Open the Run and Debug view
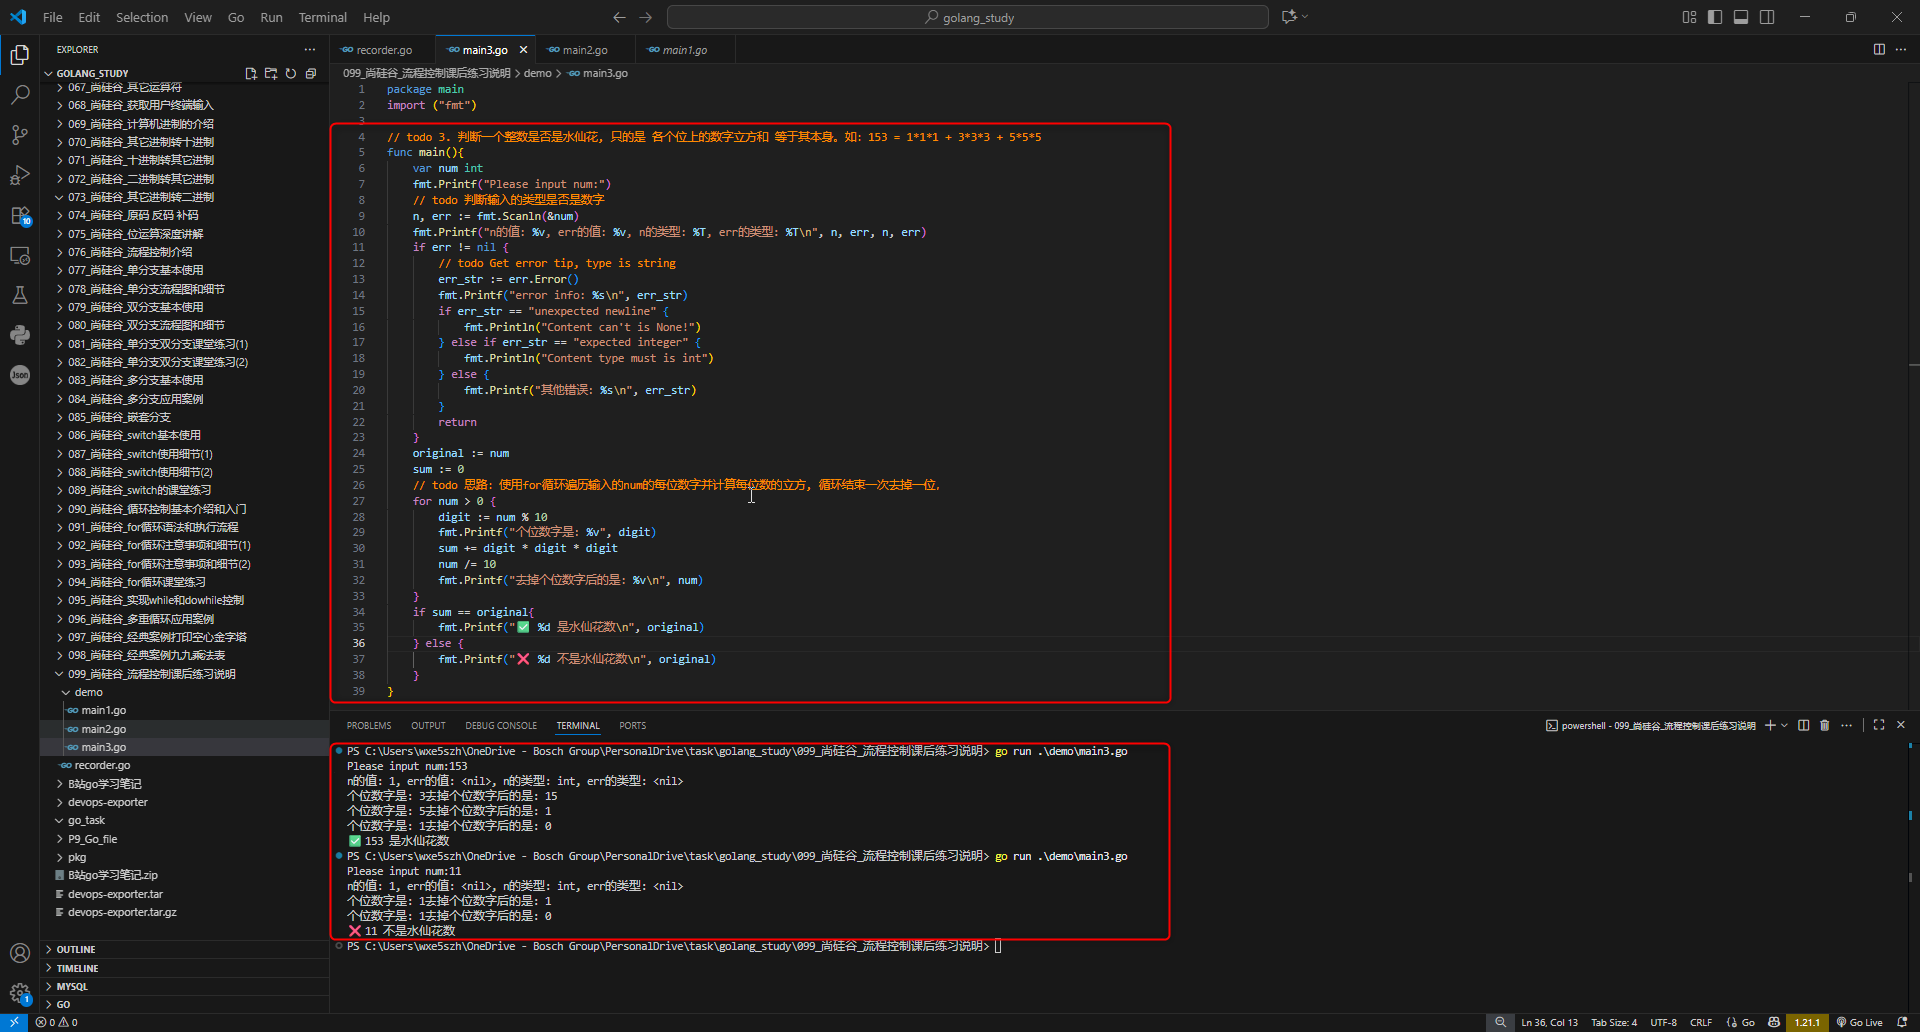The image size is (1920, 1032). (20, 175)
